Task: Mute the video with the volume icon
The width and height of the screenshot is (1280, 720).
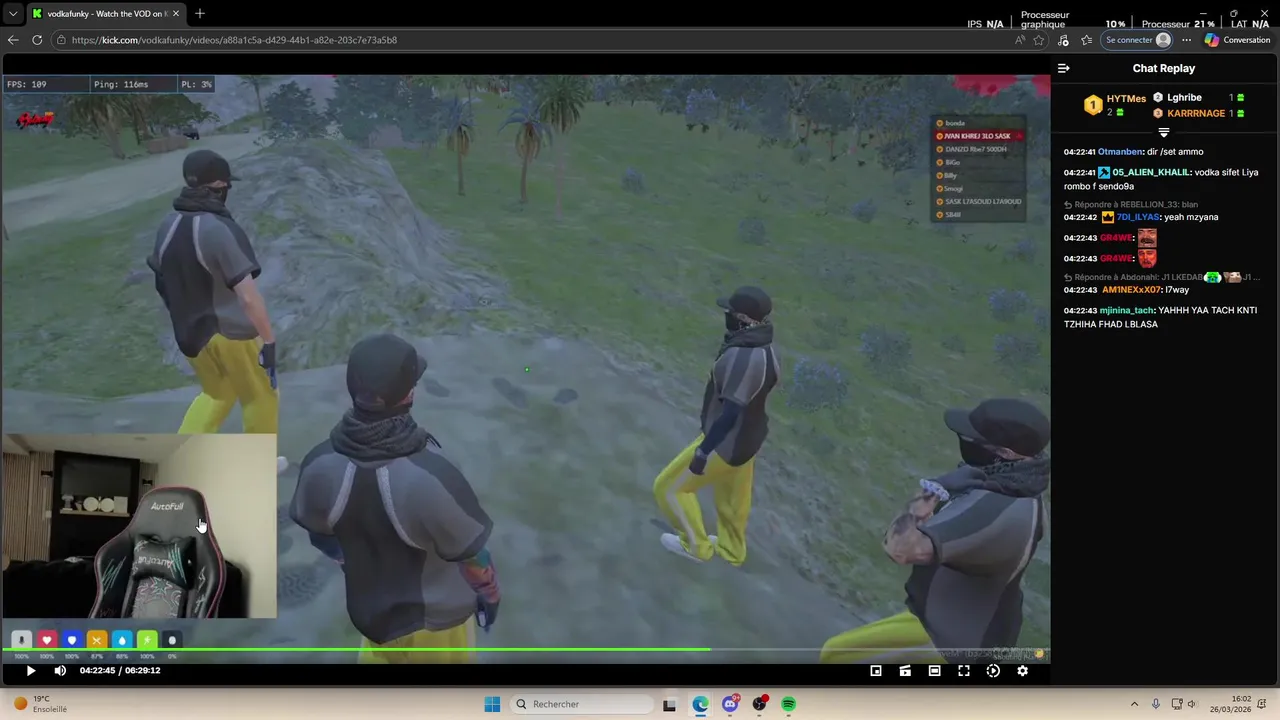Action: pos(60,671)
